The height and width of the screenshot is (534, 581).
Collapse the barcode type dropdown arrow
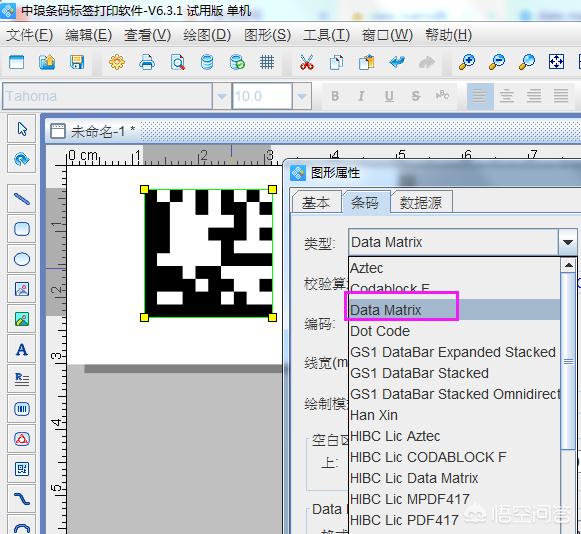click(568, 242)
